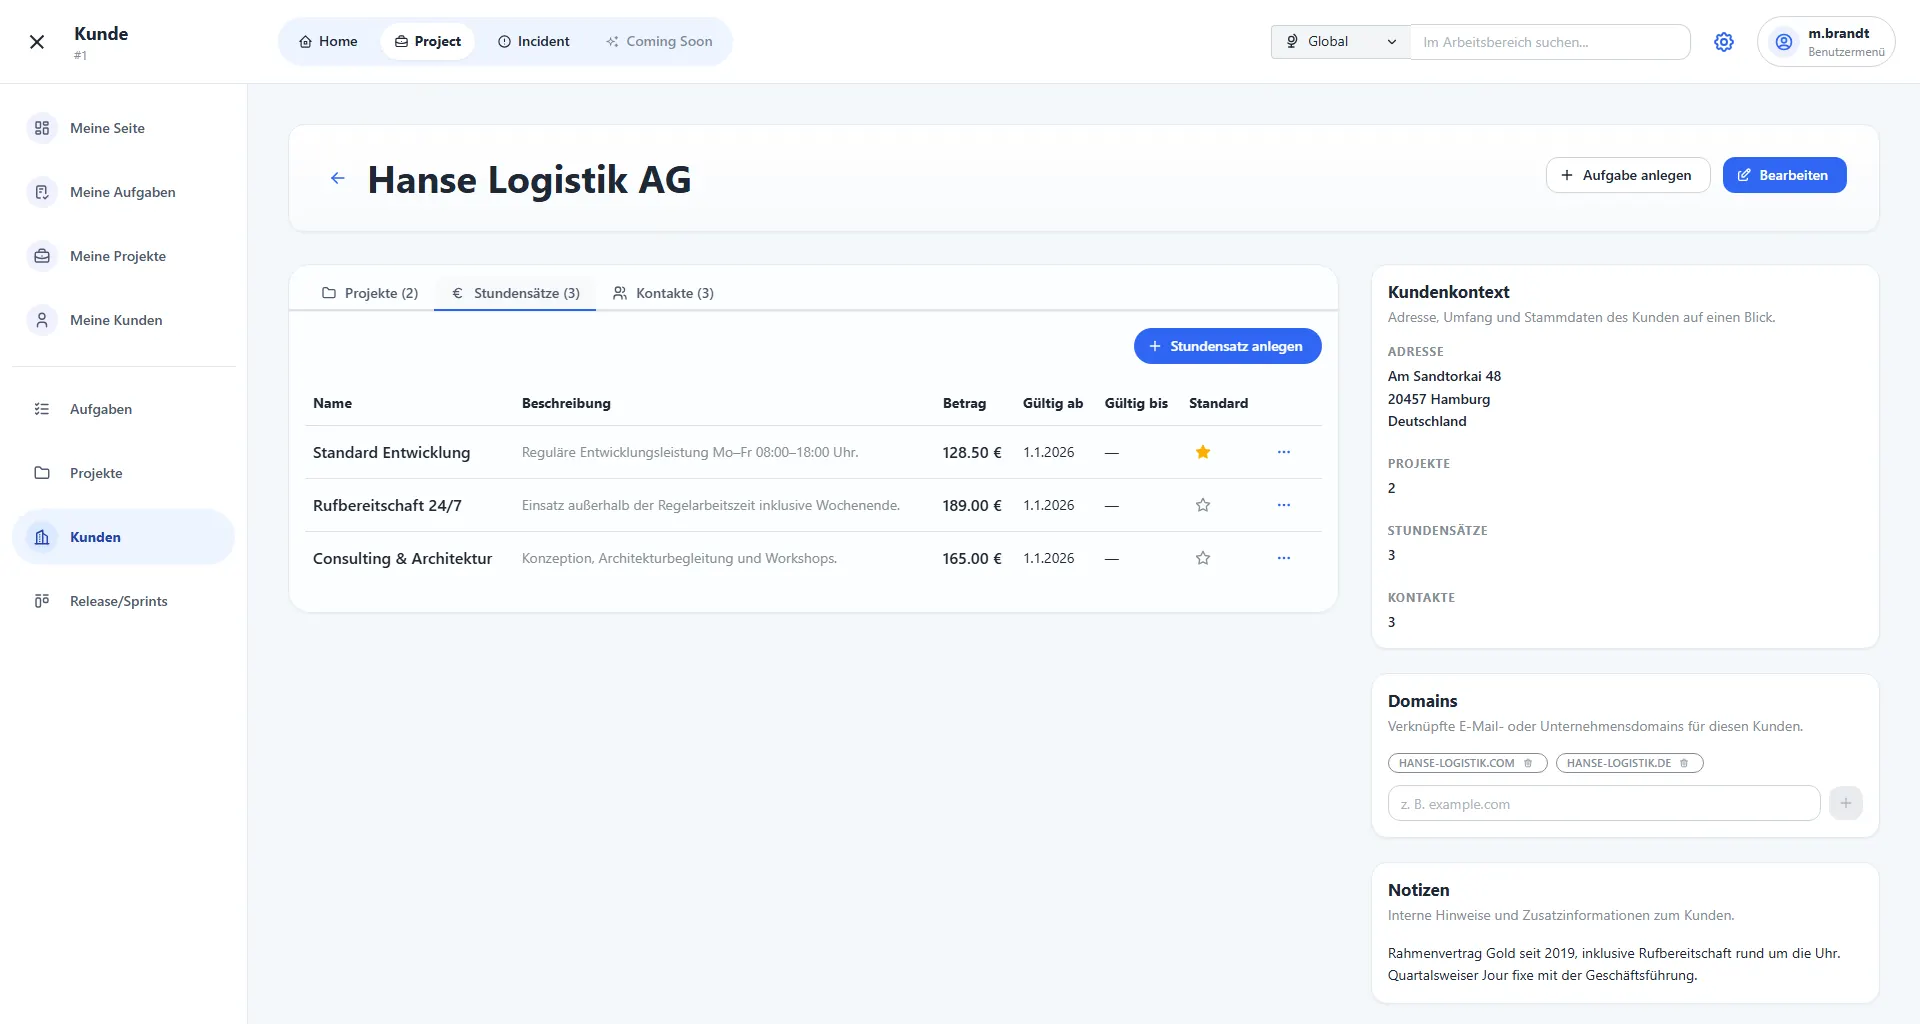The width and height of the screenshot is (1920, 1024).
Task: Open Meine Kunden in the sidebar
Action: (x=124, y=320)
